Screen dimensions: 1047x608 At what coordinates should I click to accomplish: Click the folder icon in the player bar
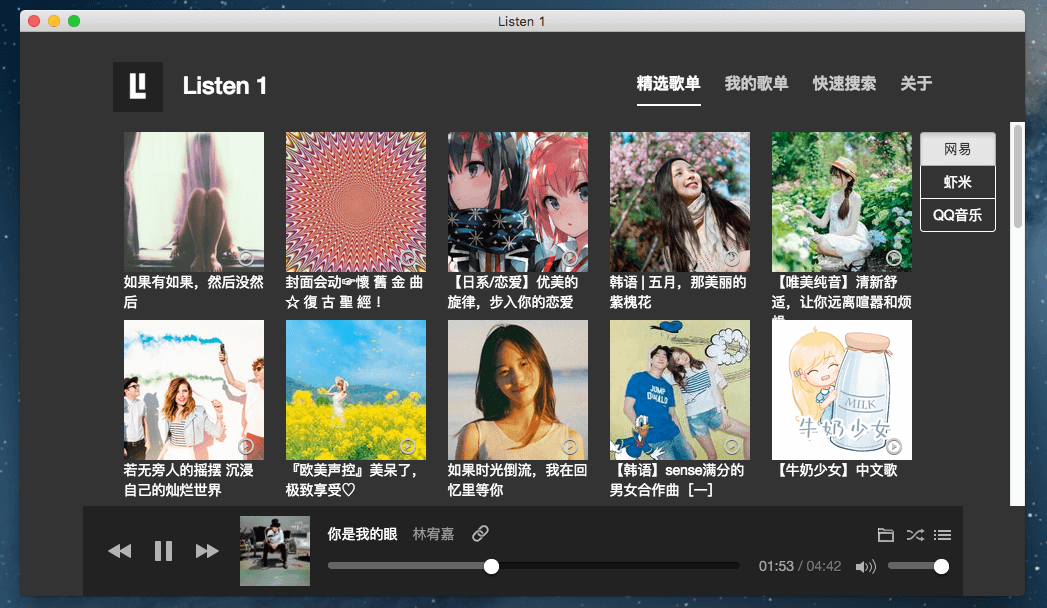tap(885, 534)
